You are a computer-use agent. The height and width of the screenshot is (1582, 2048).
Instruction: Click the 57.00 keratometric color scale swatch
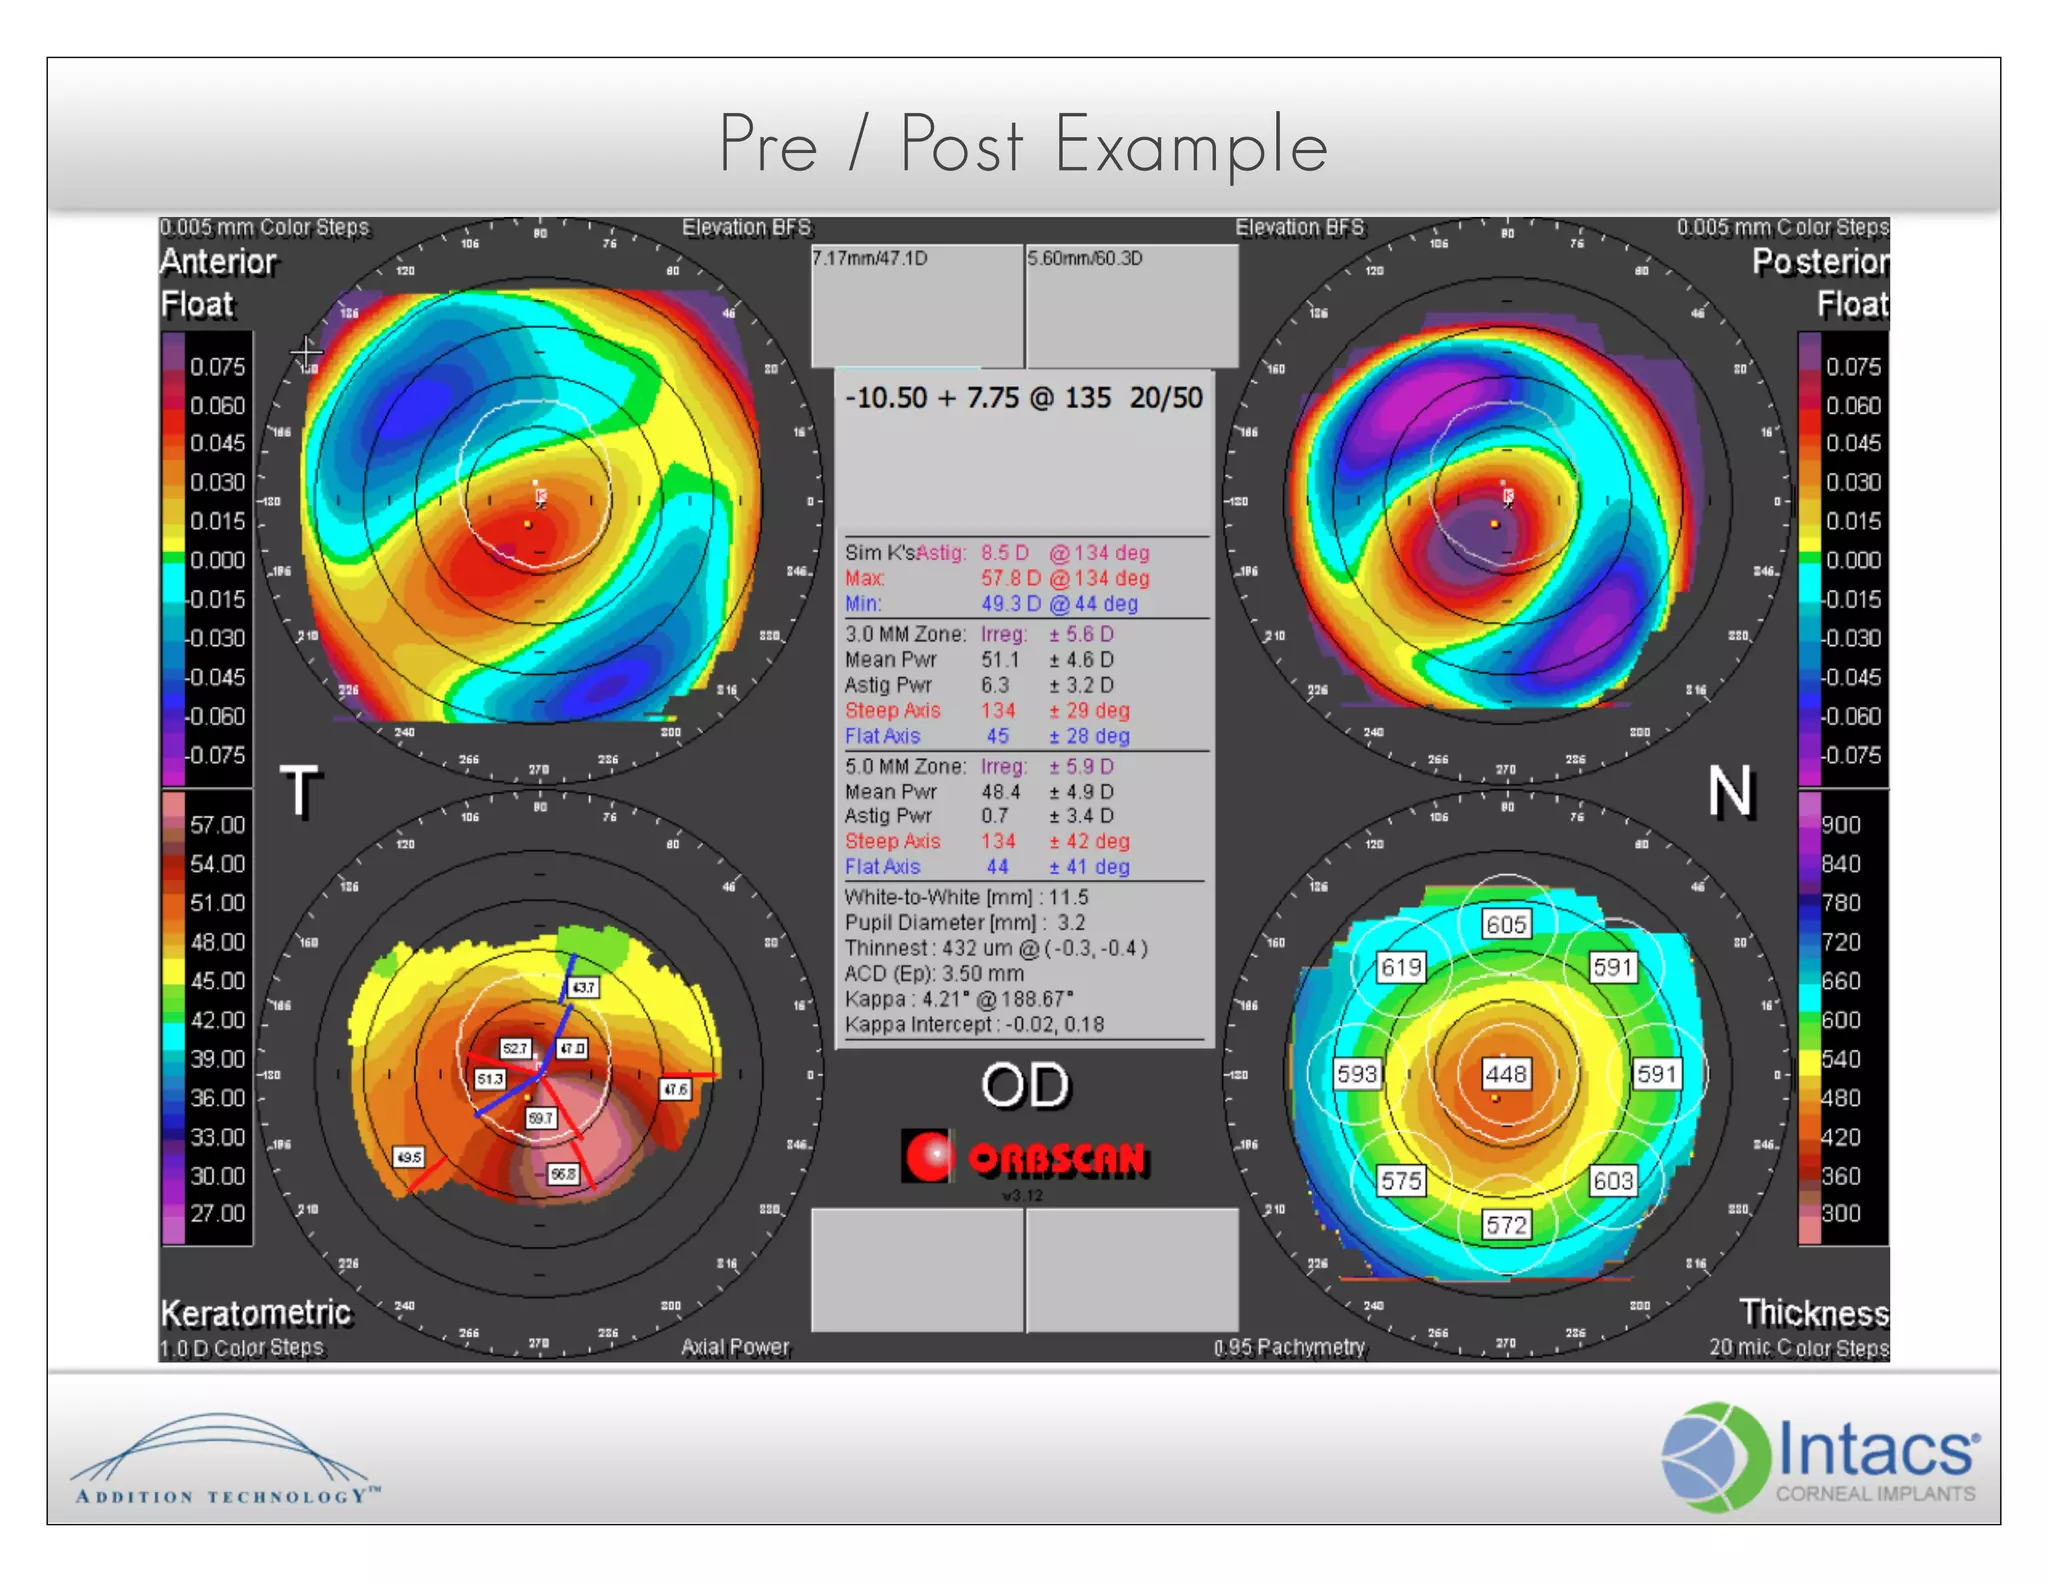point(174,824)
